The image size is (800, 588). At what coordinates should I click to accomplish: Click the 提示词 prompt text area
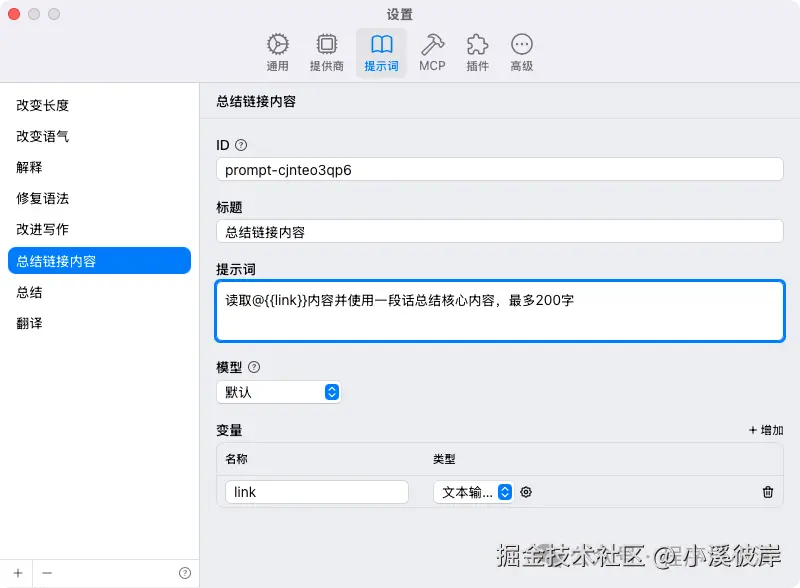pyautogui.click(x=498, y=311)
